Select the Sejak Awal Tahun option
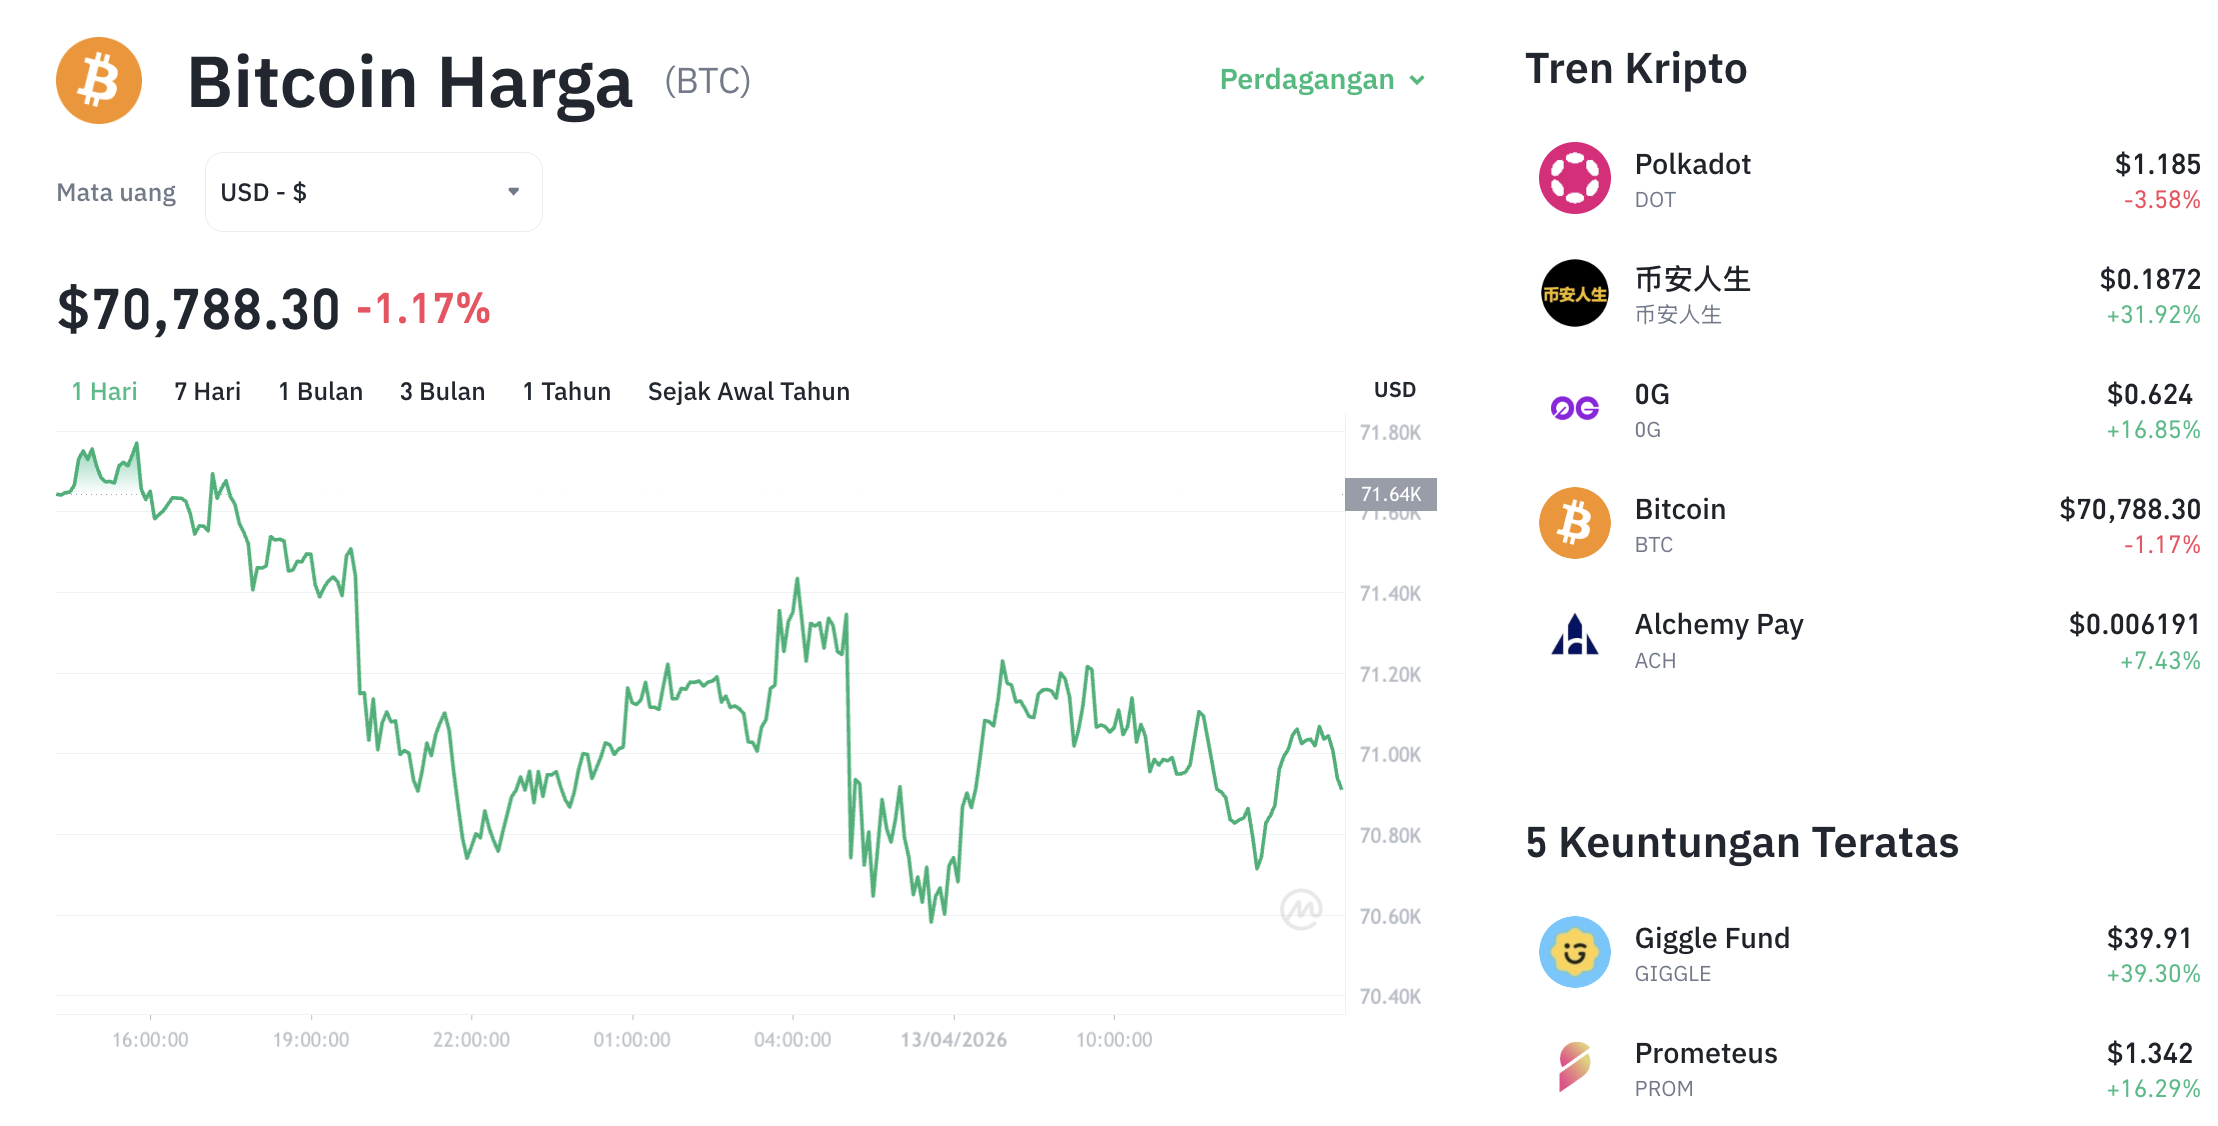This screenshot has height=1126, width=2218. [x=748, y=391]
